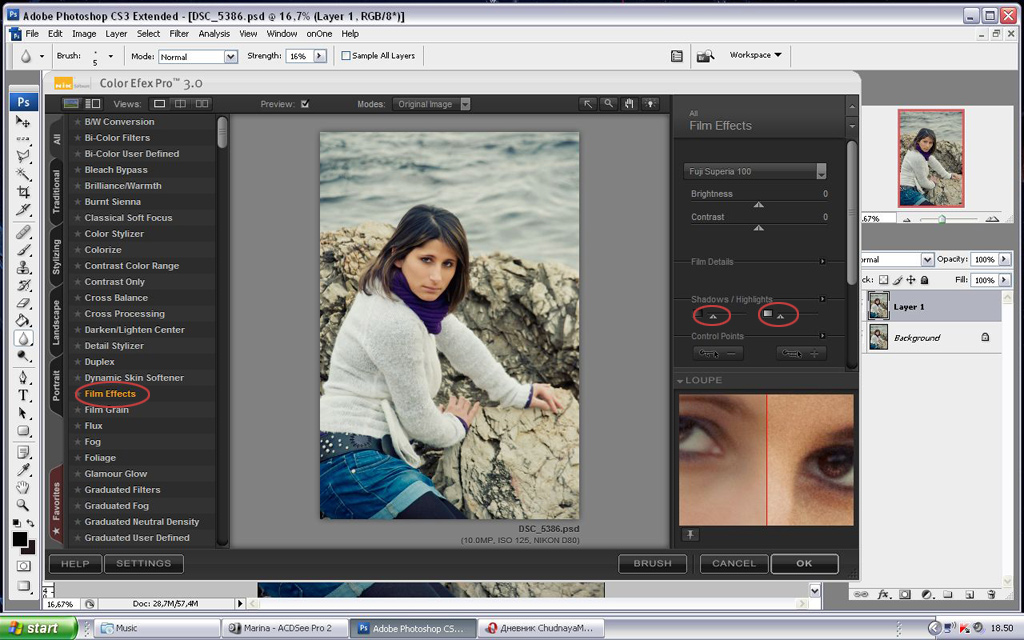Toggle Quick Mask mode icon
Viewport: 1024px width, 640px height.
pos(24,566)
